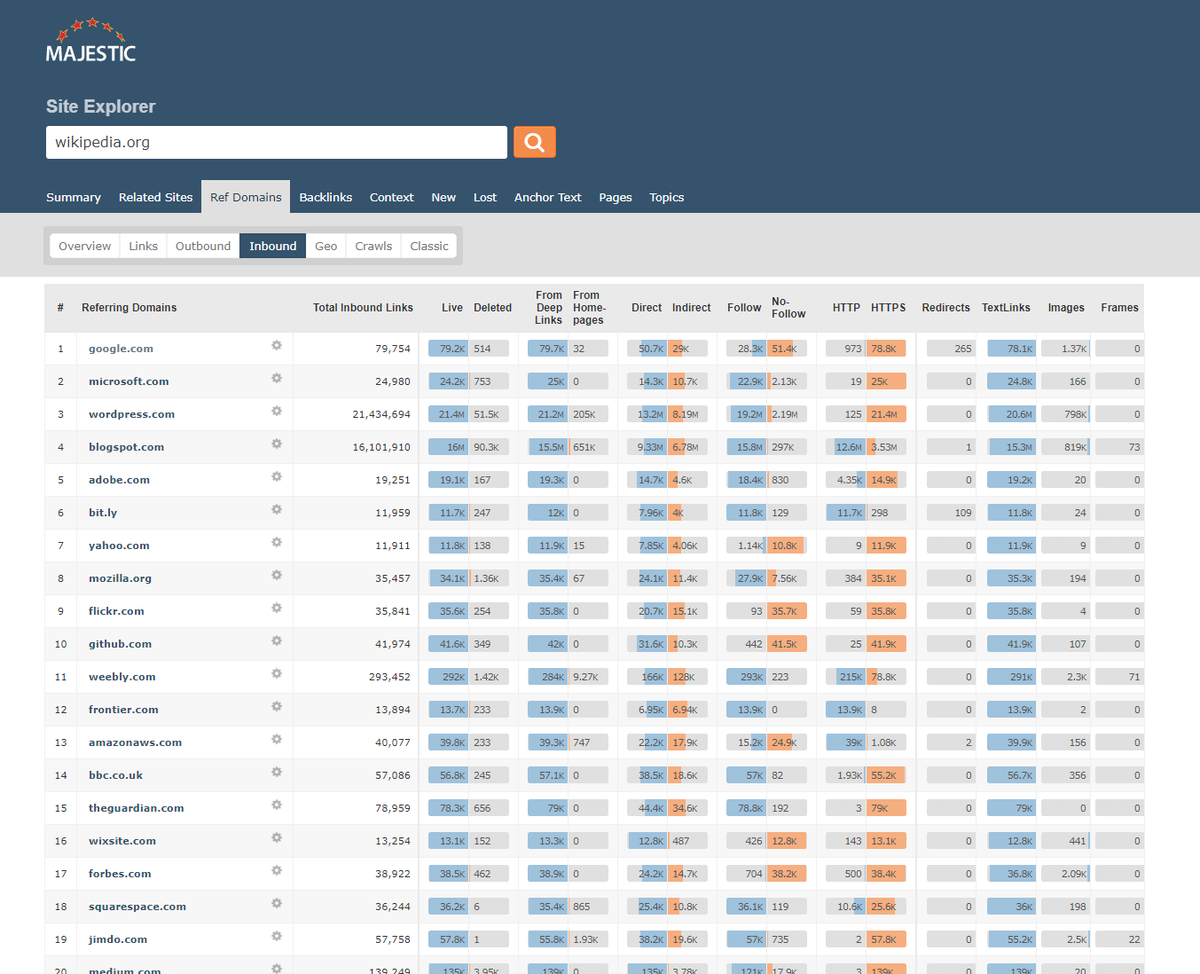
Task: Select the Links view button
Action: (143, 246)
